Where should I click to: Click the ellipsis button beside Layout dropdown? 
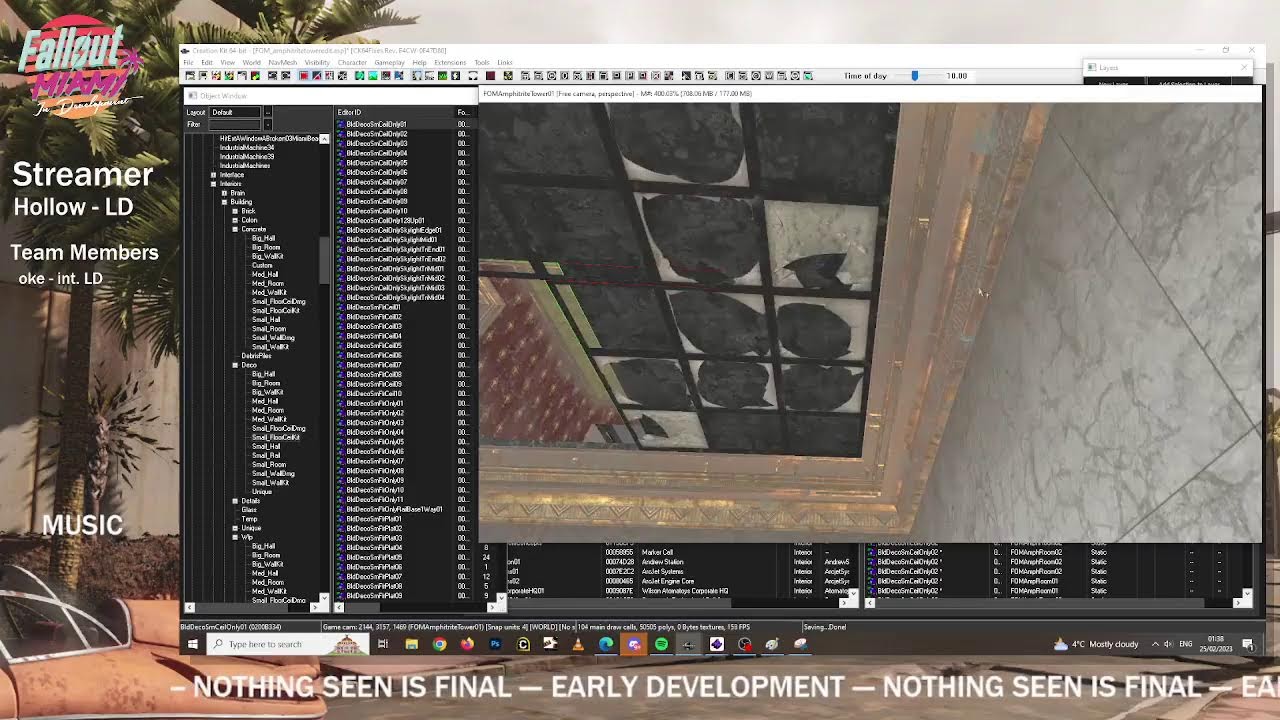[267, 112]
